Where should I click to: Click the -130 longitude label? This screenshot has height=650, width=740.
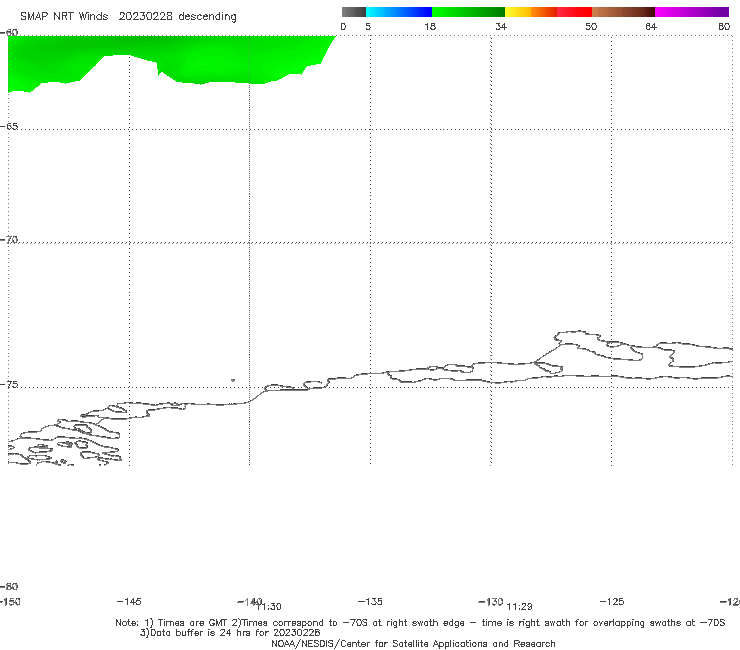click(x=491, y=601)
